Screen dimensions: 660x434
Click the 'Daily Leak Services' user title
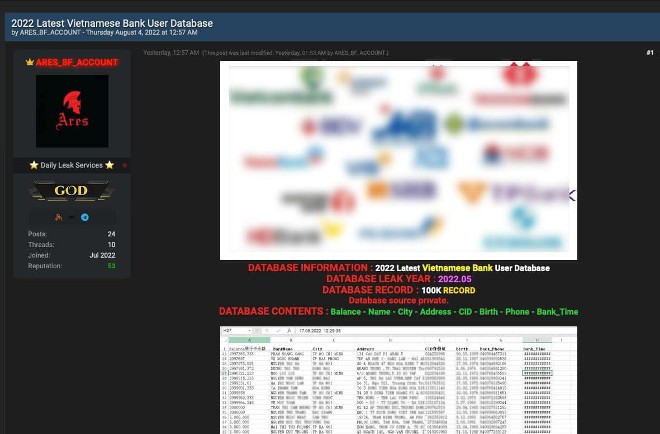tap(72, 165)
